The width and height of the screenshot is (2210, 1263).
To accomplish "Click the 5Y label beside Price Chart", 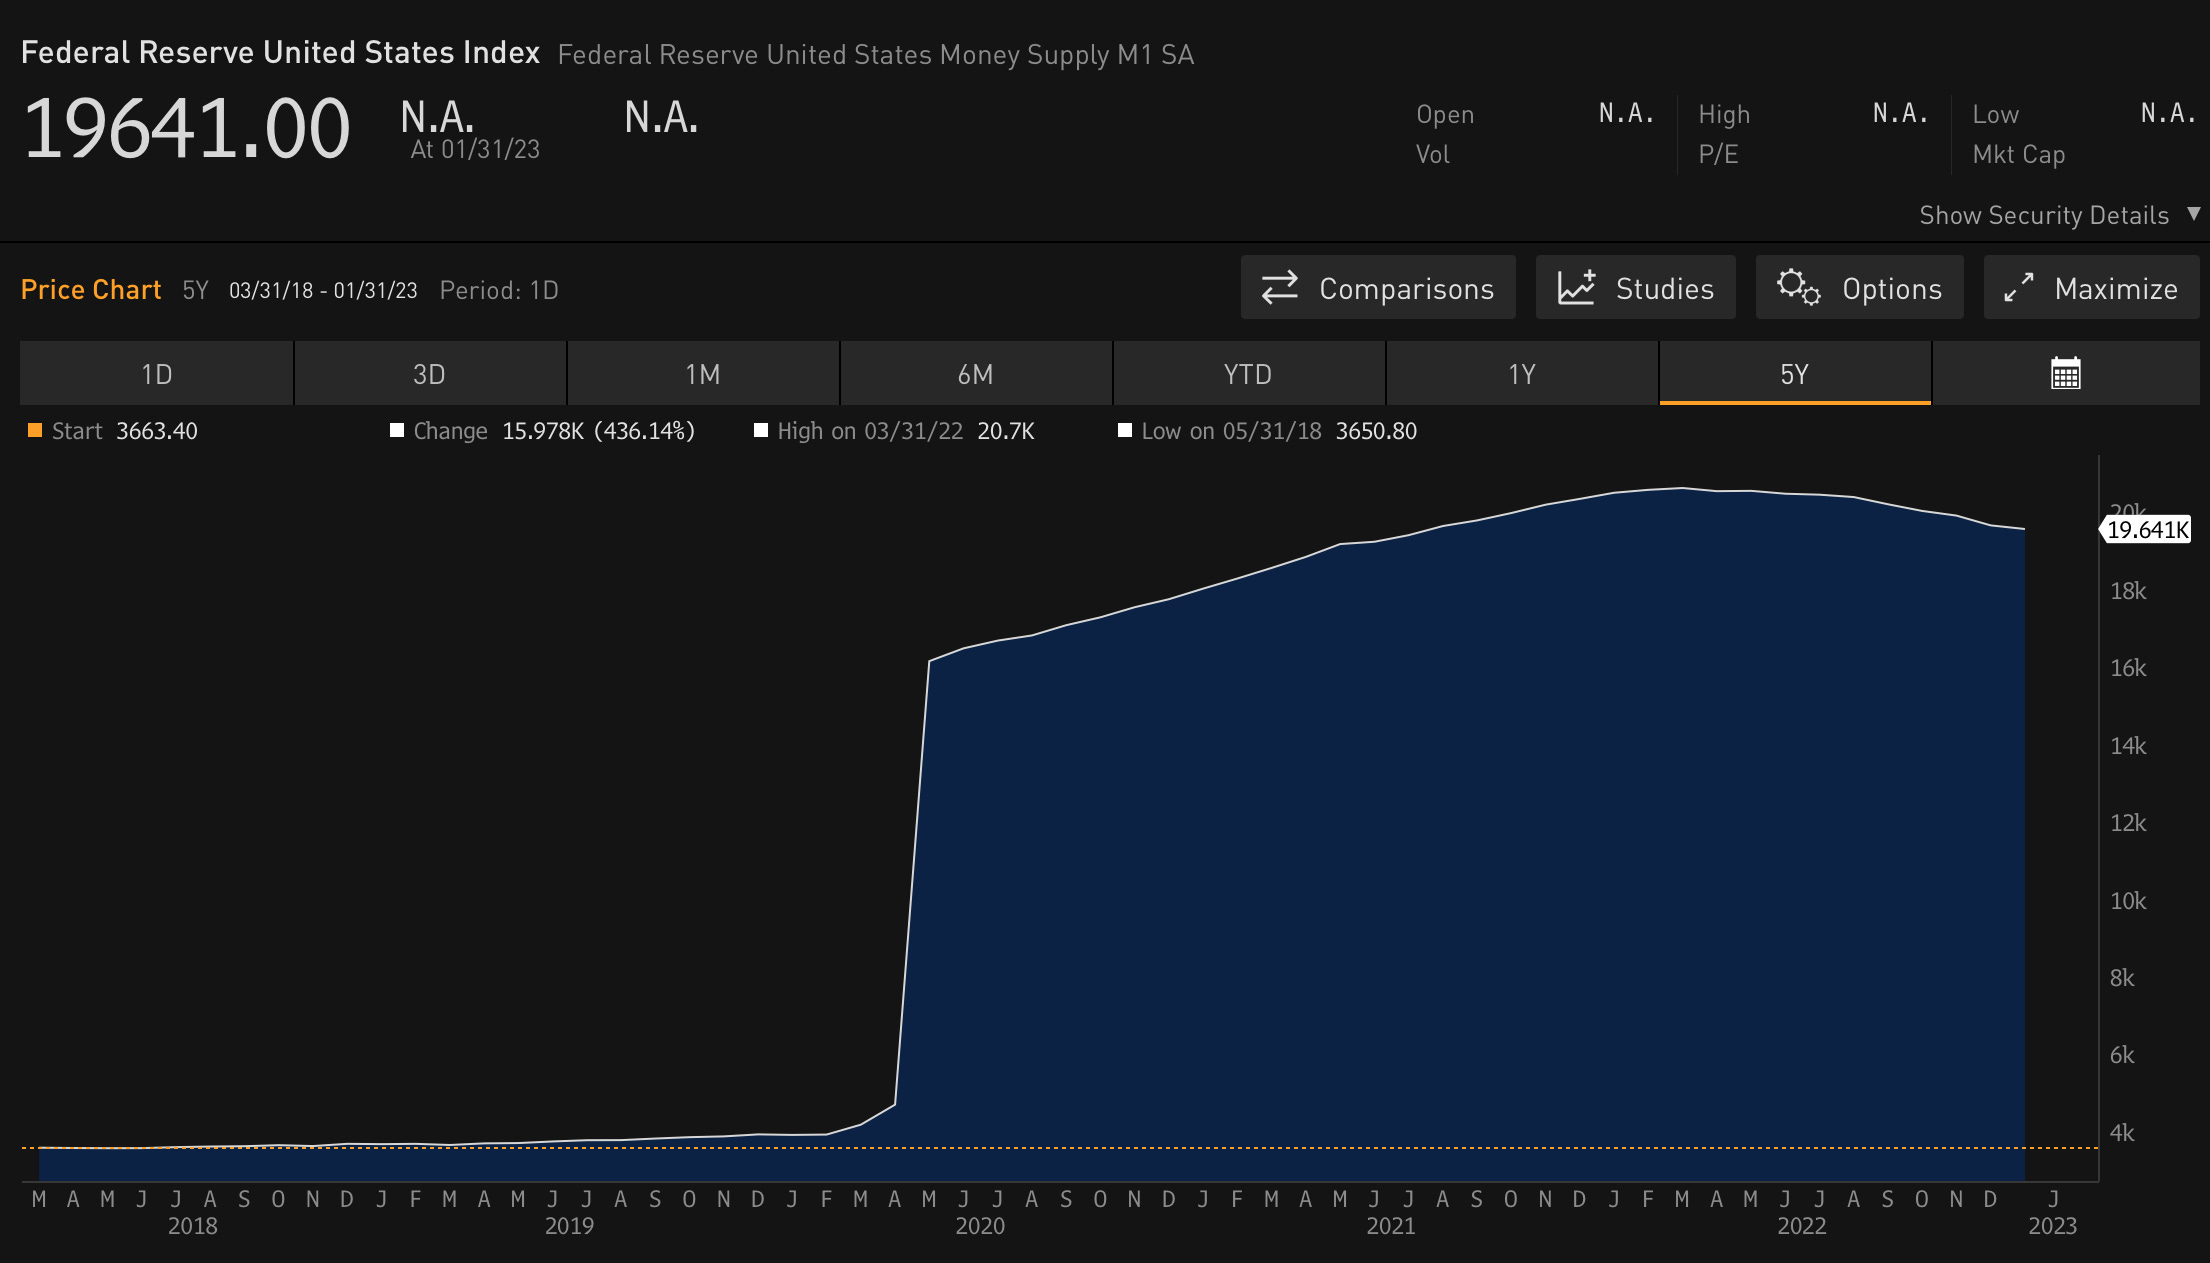I will [195, 290].
